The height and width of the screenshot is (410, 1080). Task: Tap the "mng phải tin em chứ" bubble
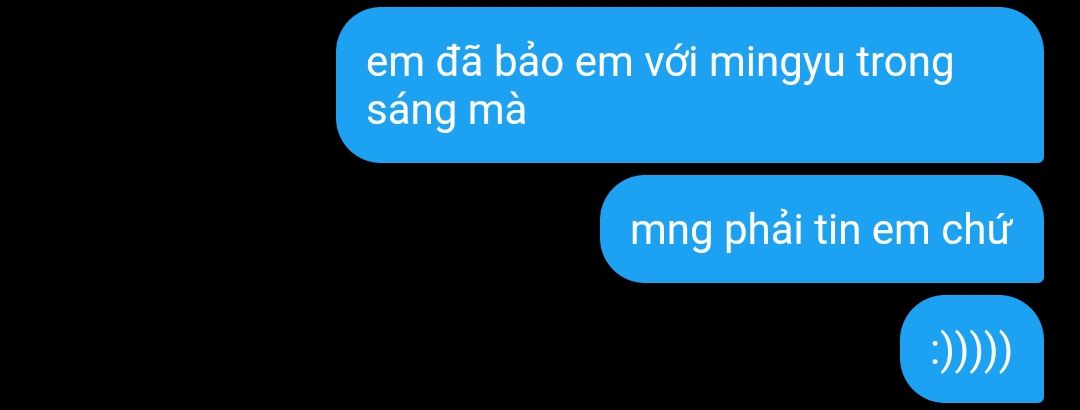click(x=822, y=229)
